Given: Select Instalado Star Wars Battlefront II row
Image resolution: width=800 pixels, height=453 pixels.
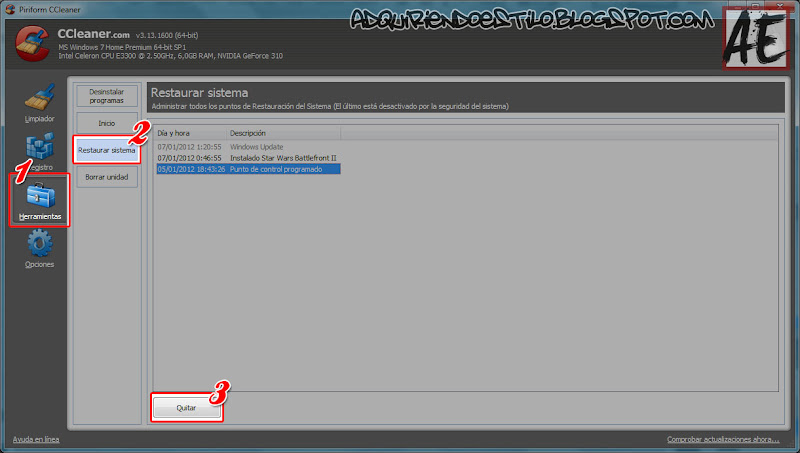Looking at the screenshot, I should (x=248, y=158).
